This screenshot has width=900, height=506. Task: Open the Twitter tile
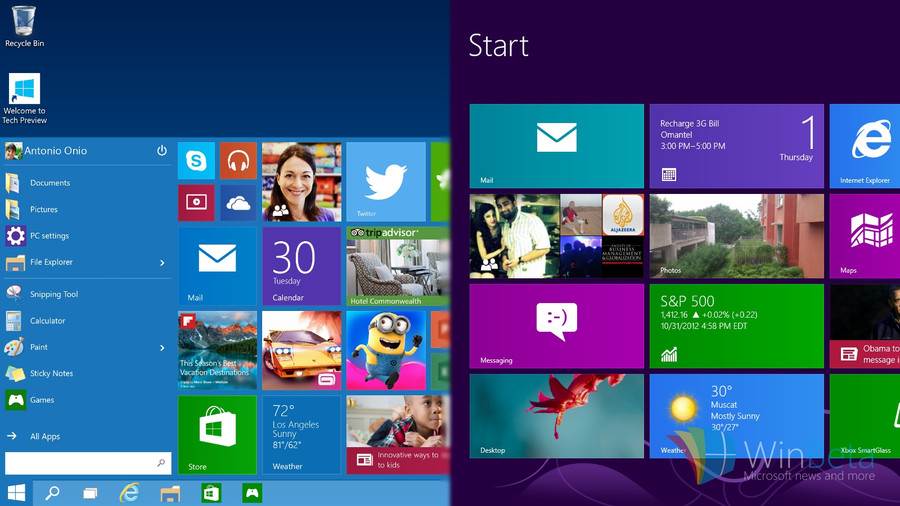[386, 182]
